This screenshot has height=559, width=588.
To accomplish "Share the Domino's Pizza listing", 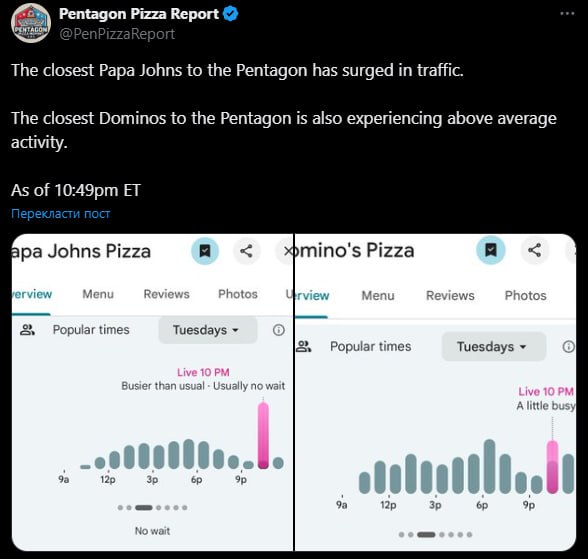I will 534,250.
